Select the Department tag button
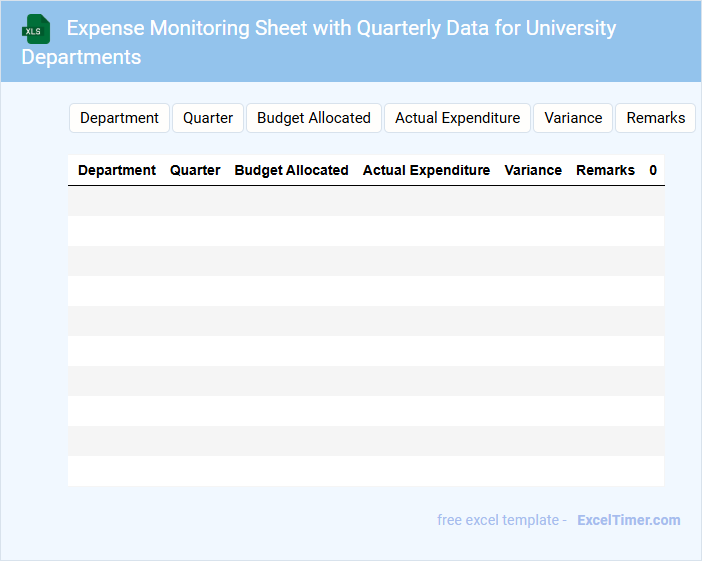702x561 pixels. click(x=119, y=118)
